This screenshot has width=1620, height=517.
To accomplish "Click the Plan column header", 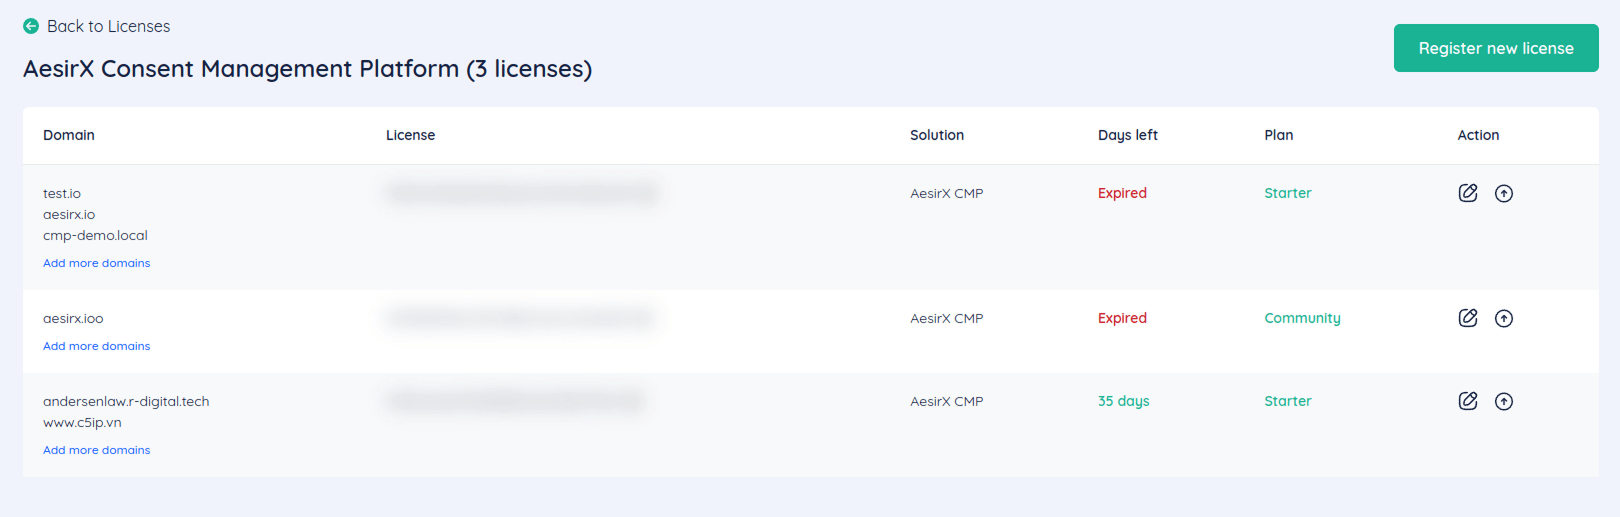I will (1279, 135).
